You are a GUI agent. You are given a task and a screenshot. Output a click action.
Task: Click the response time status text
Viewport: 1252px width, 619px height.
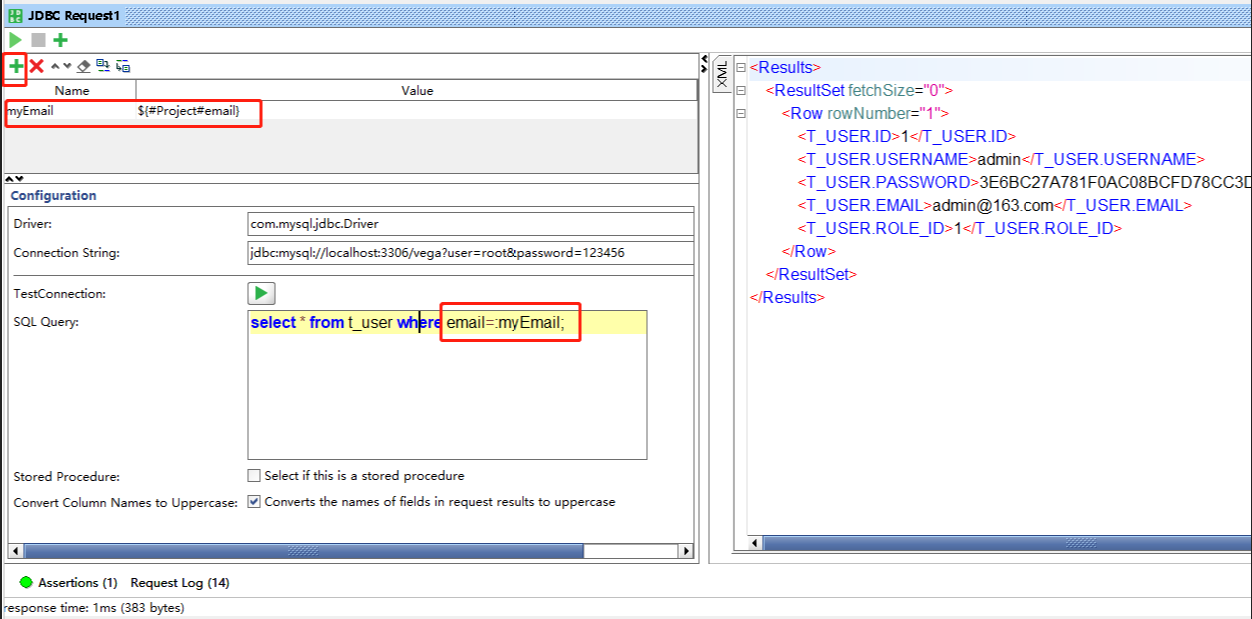pos(94,607)
